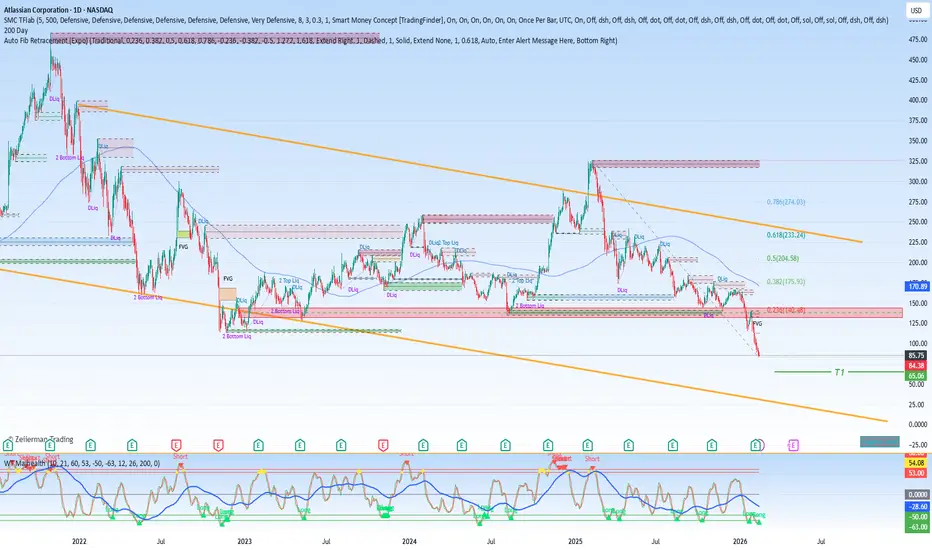Screen dimensions: 932x550
Task: Click the 400.00 price axis value
Action: 918,100
